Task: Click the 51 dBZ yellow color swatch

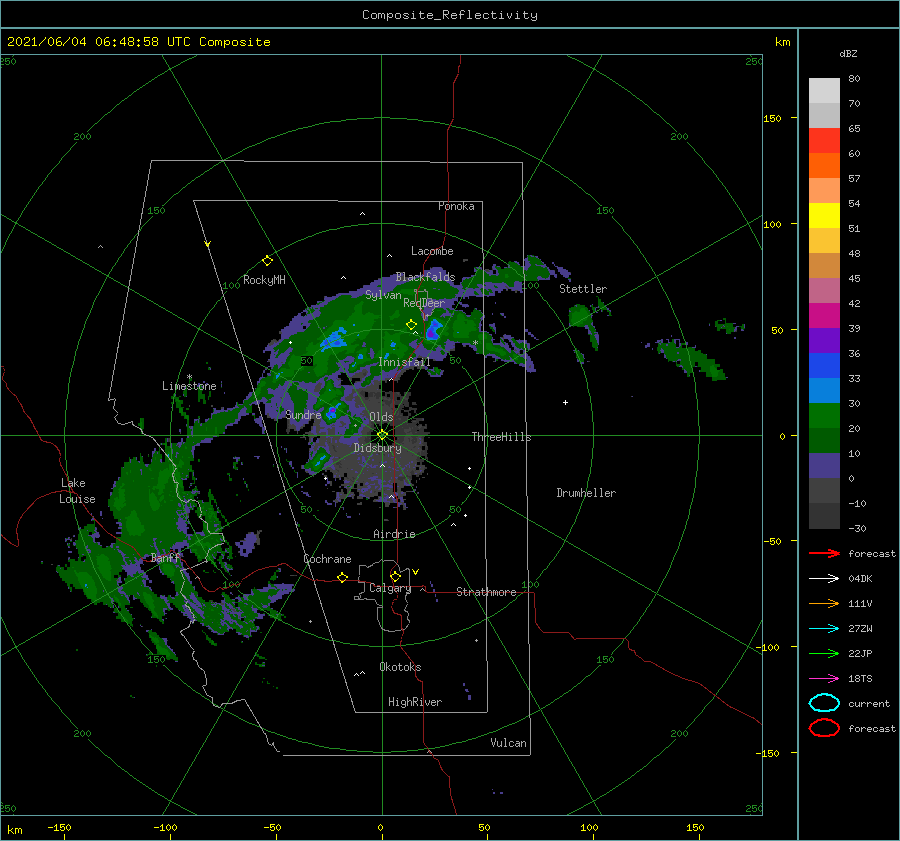Action: coord(824,215)
